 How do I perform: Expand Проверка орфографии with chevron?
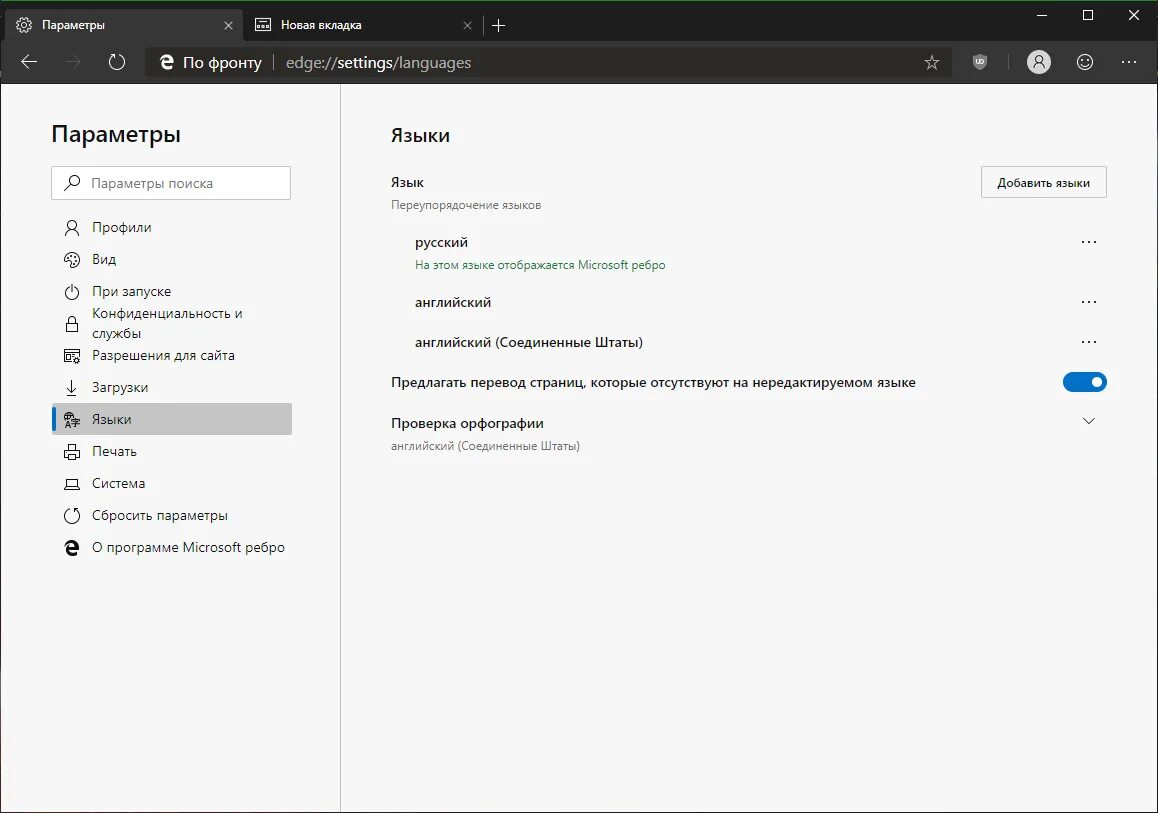tap(1088, 421)
